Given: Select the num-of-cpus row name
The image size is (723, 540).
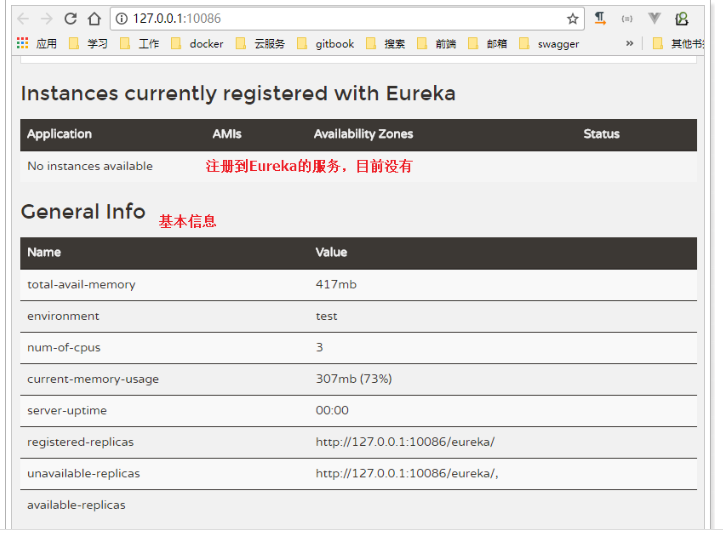Looking at the screenshot, I should pyautogui.click(x=64, y=348).
